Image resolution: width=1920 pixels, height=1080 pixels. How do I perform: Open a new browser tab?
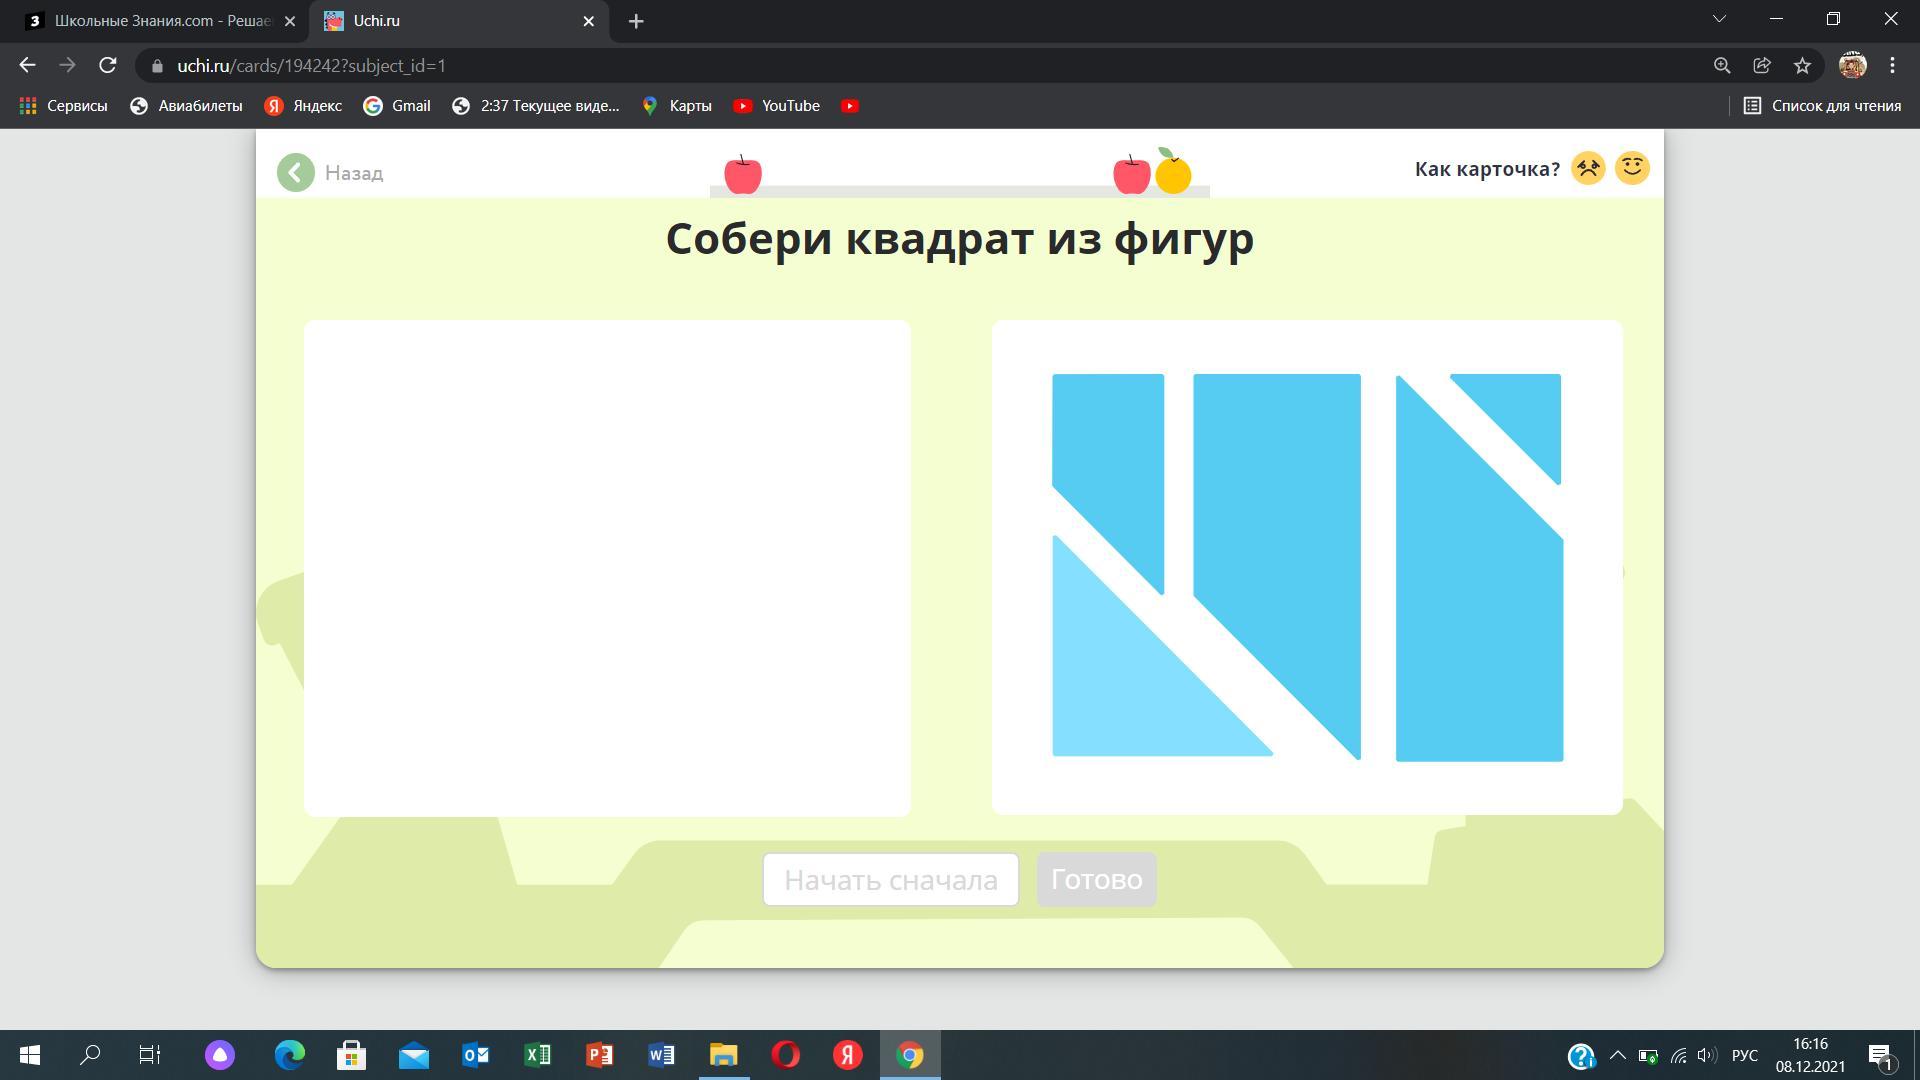pos(636,21)
